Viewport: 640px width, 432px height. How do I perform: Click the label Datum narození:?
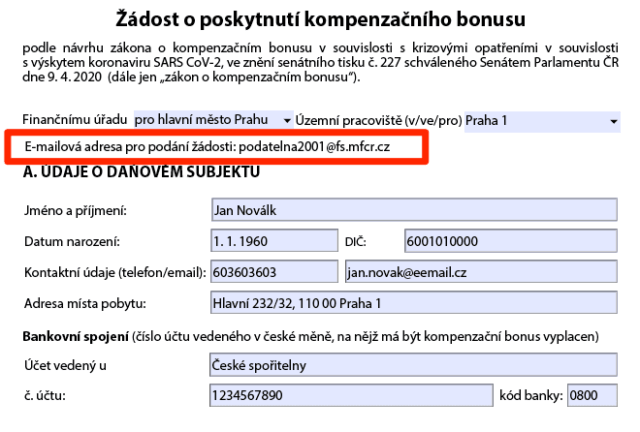click(72, 241)
